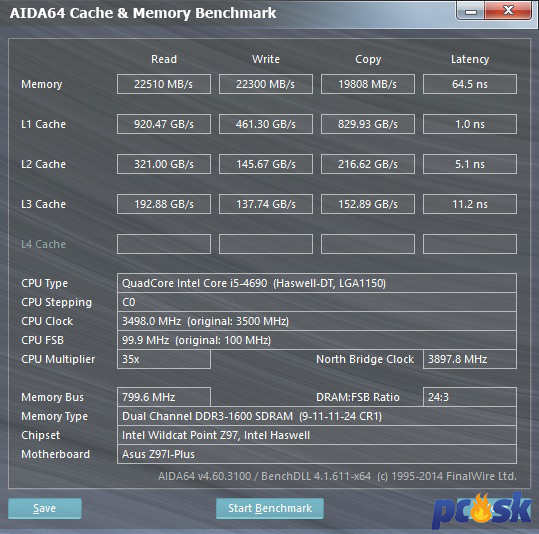
Task: Click the L1 Cache row label
Action: 43,124
